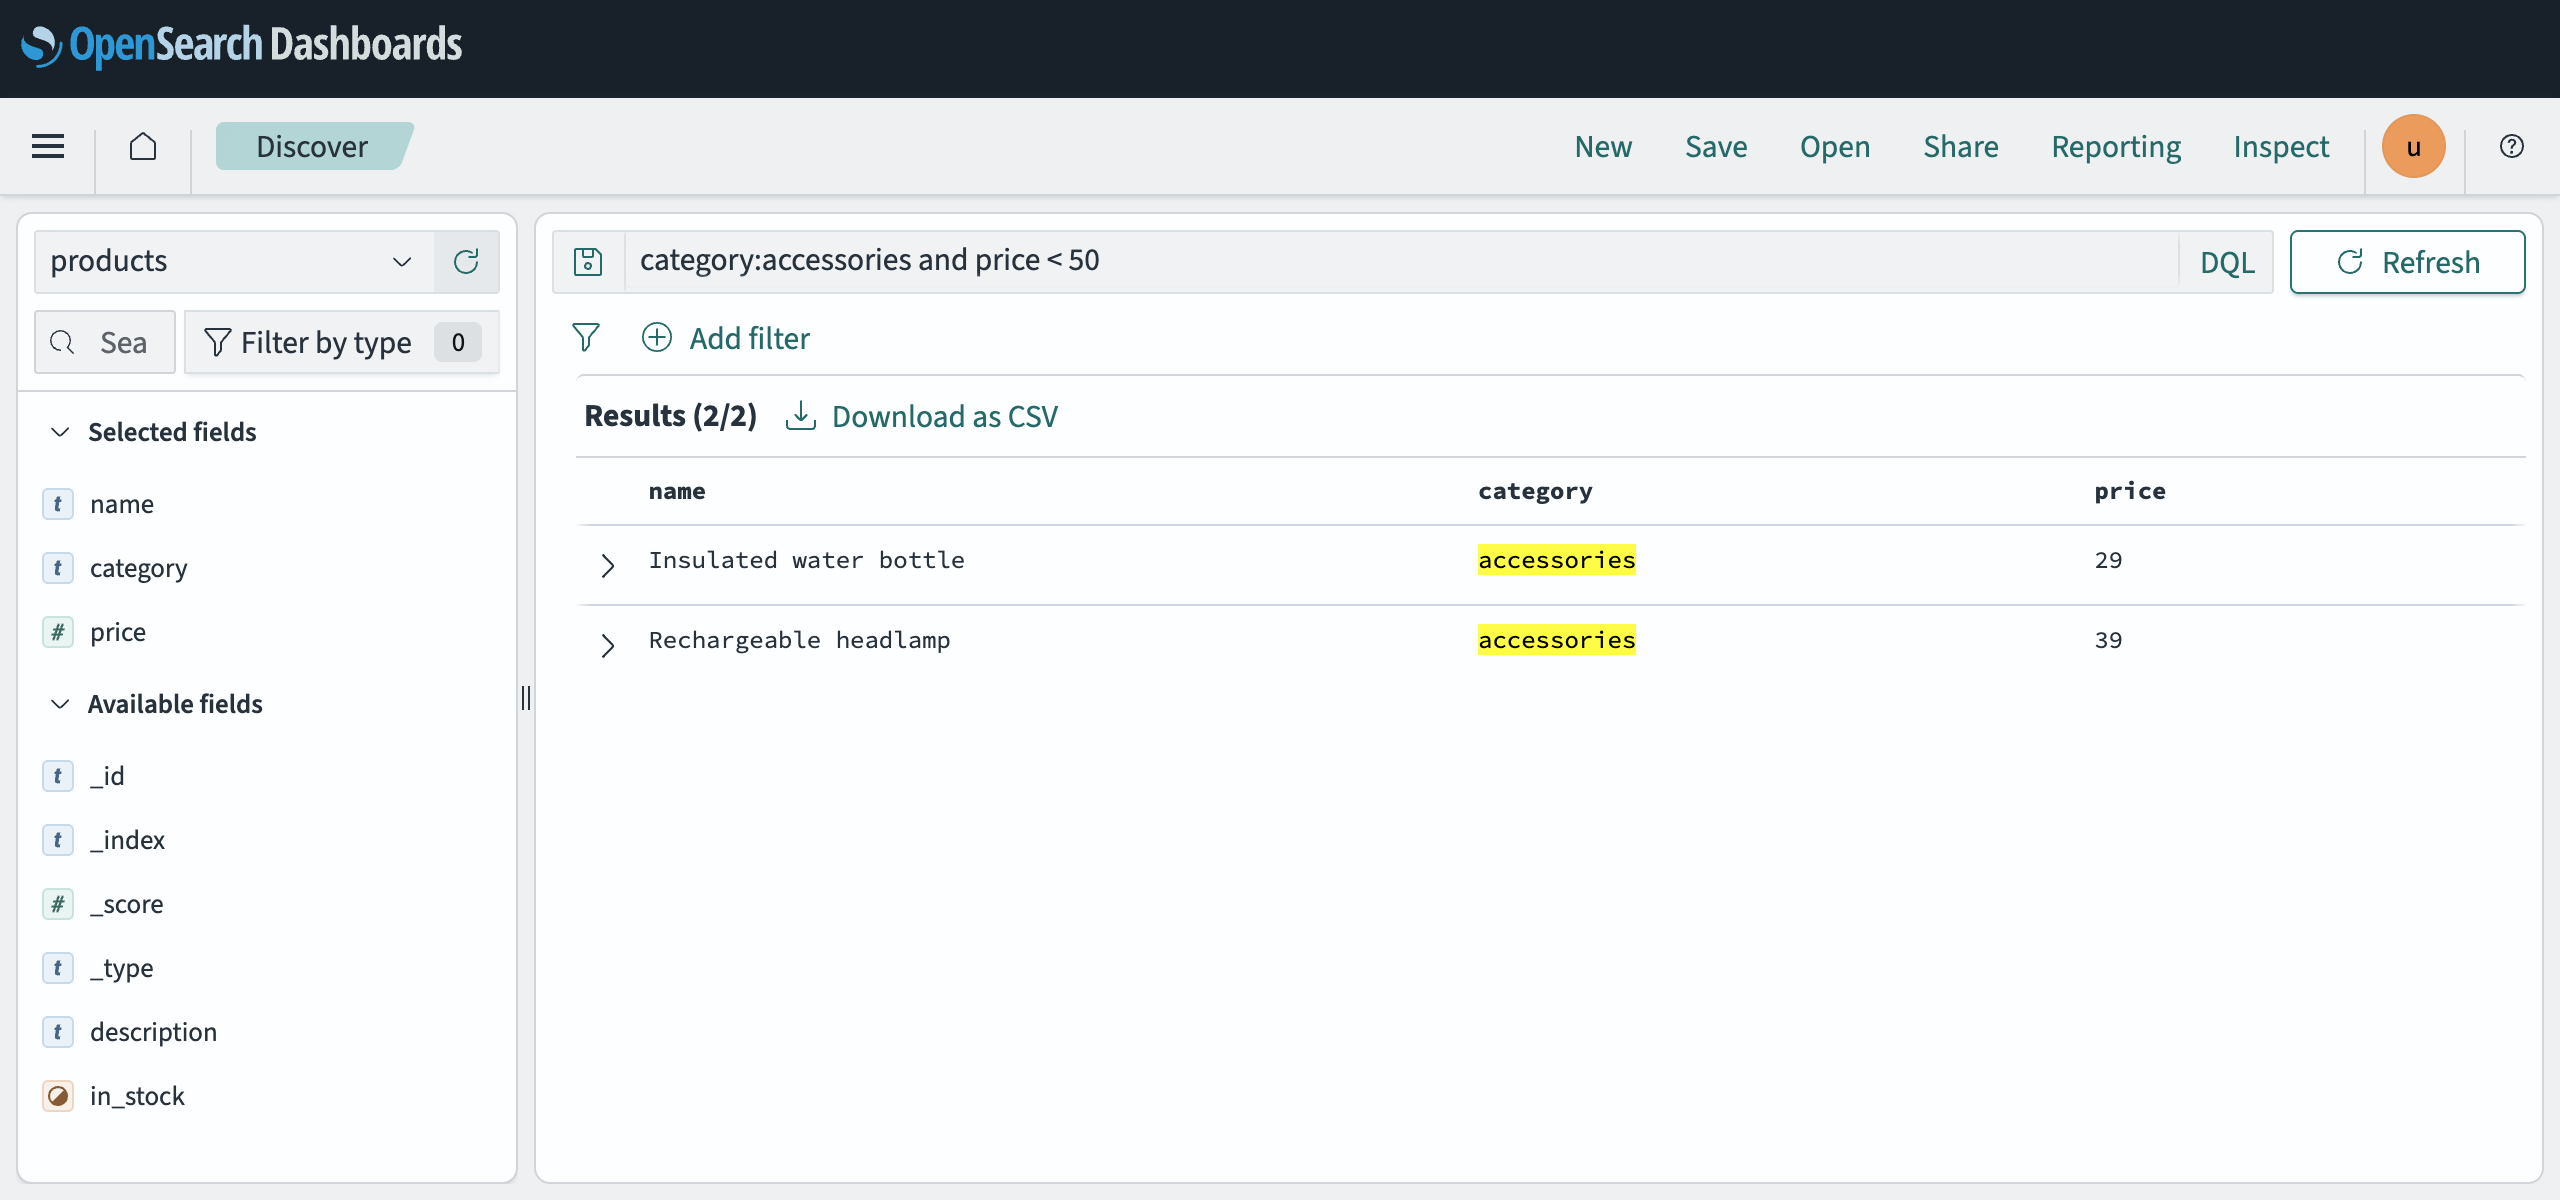Open saved queries disk icon
The image size is (2560, 1200).
[588, 262]
